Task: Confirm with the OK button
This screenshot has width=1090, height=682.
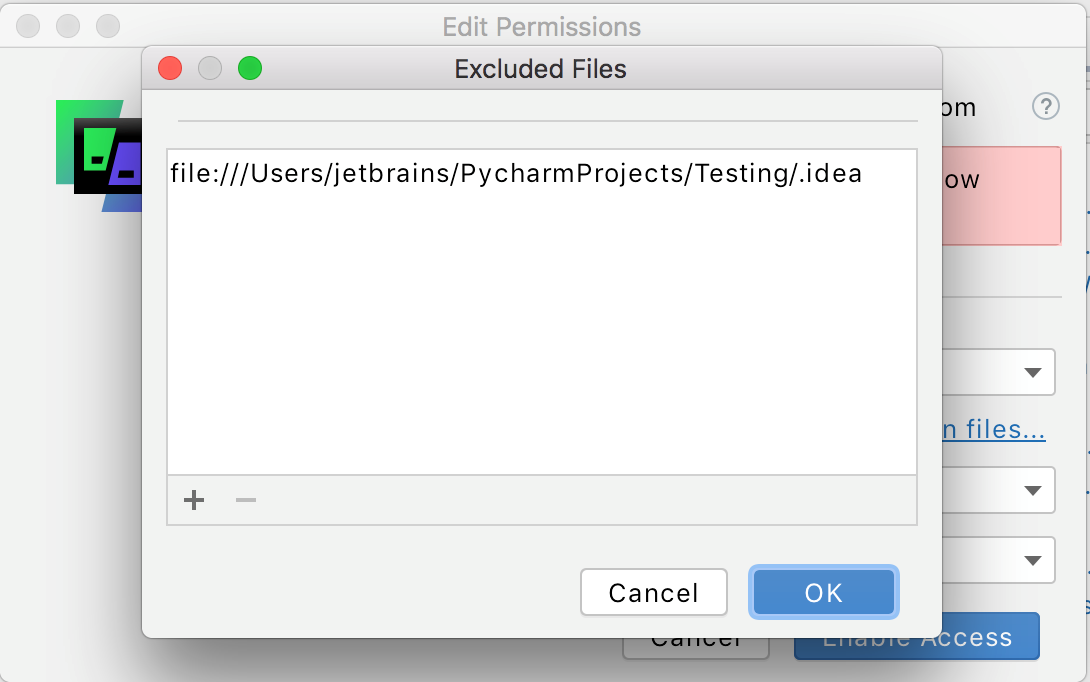Action: pos(823,592)
